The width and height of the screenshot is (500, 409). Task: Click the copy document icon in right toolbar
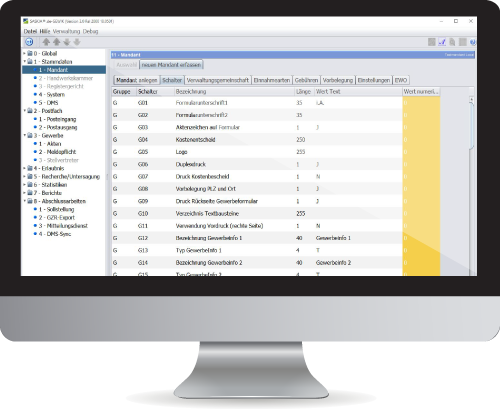452,42
